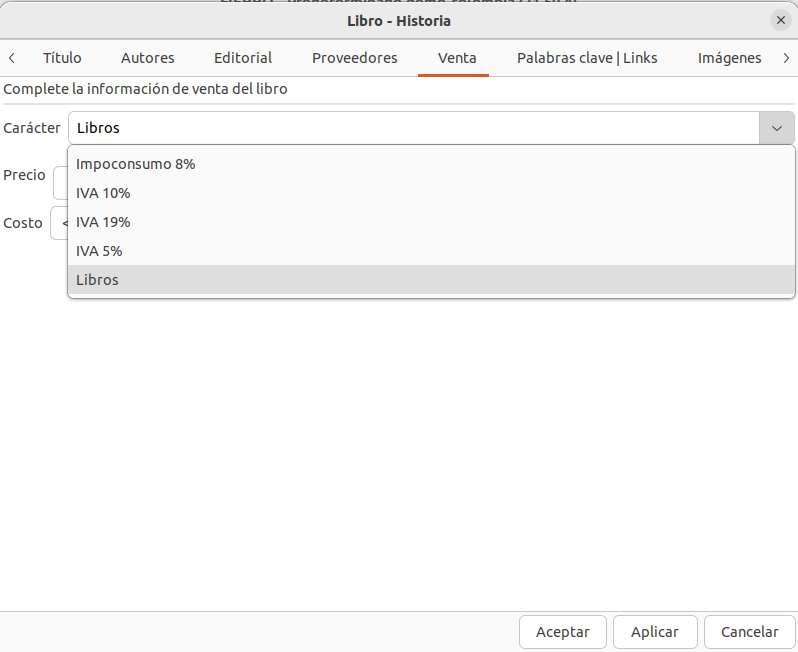
Task: Select the Proveedores tab
Action: point(355,58)
